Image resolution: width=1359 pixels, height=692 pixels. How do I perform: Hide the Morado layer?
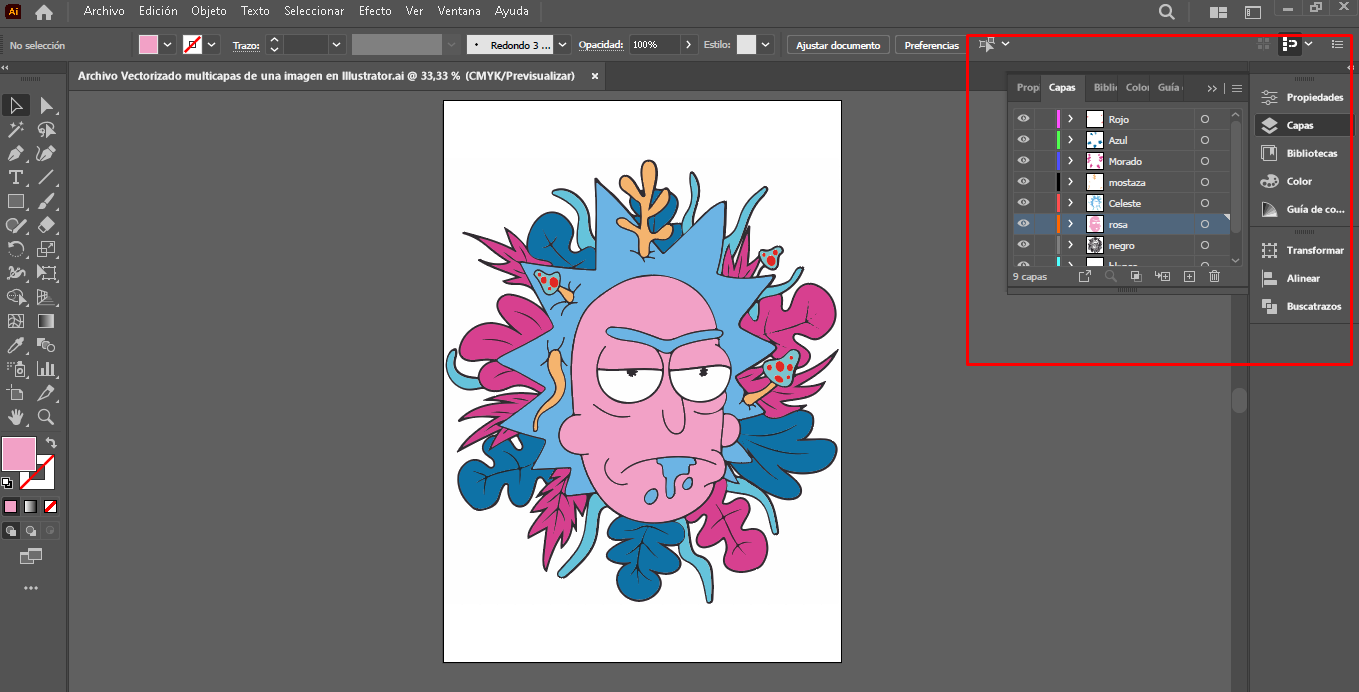pyautogui.click(x=1023, y=161)
